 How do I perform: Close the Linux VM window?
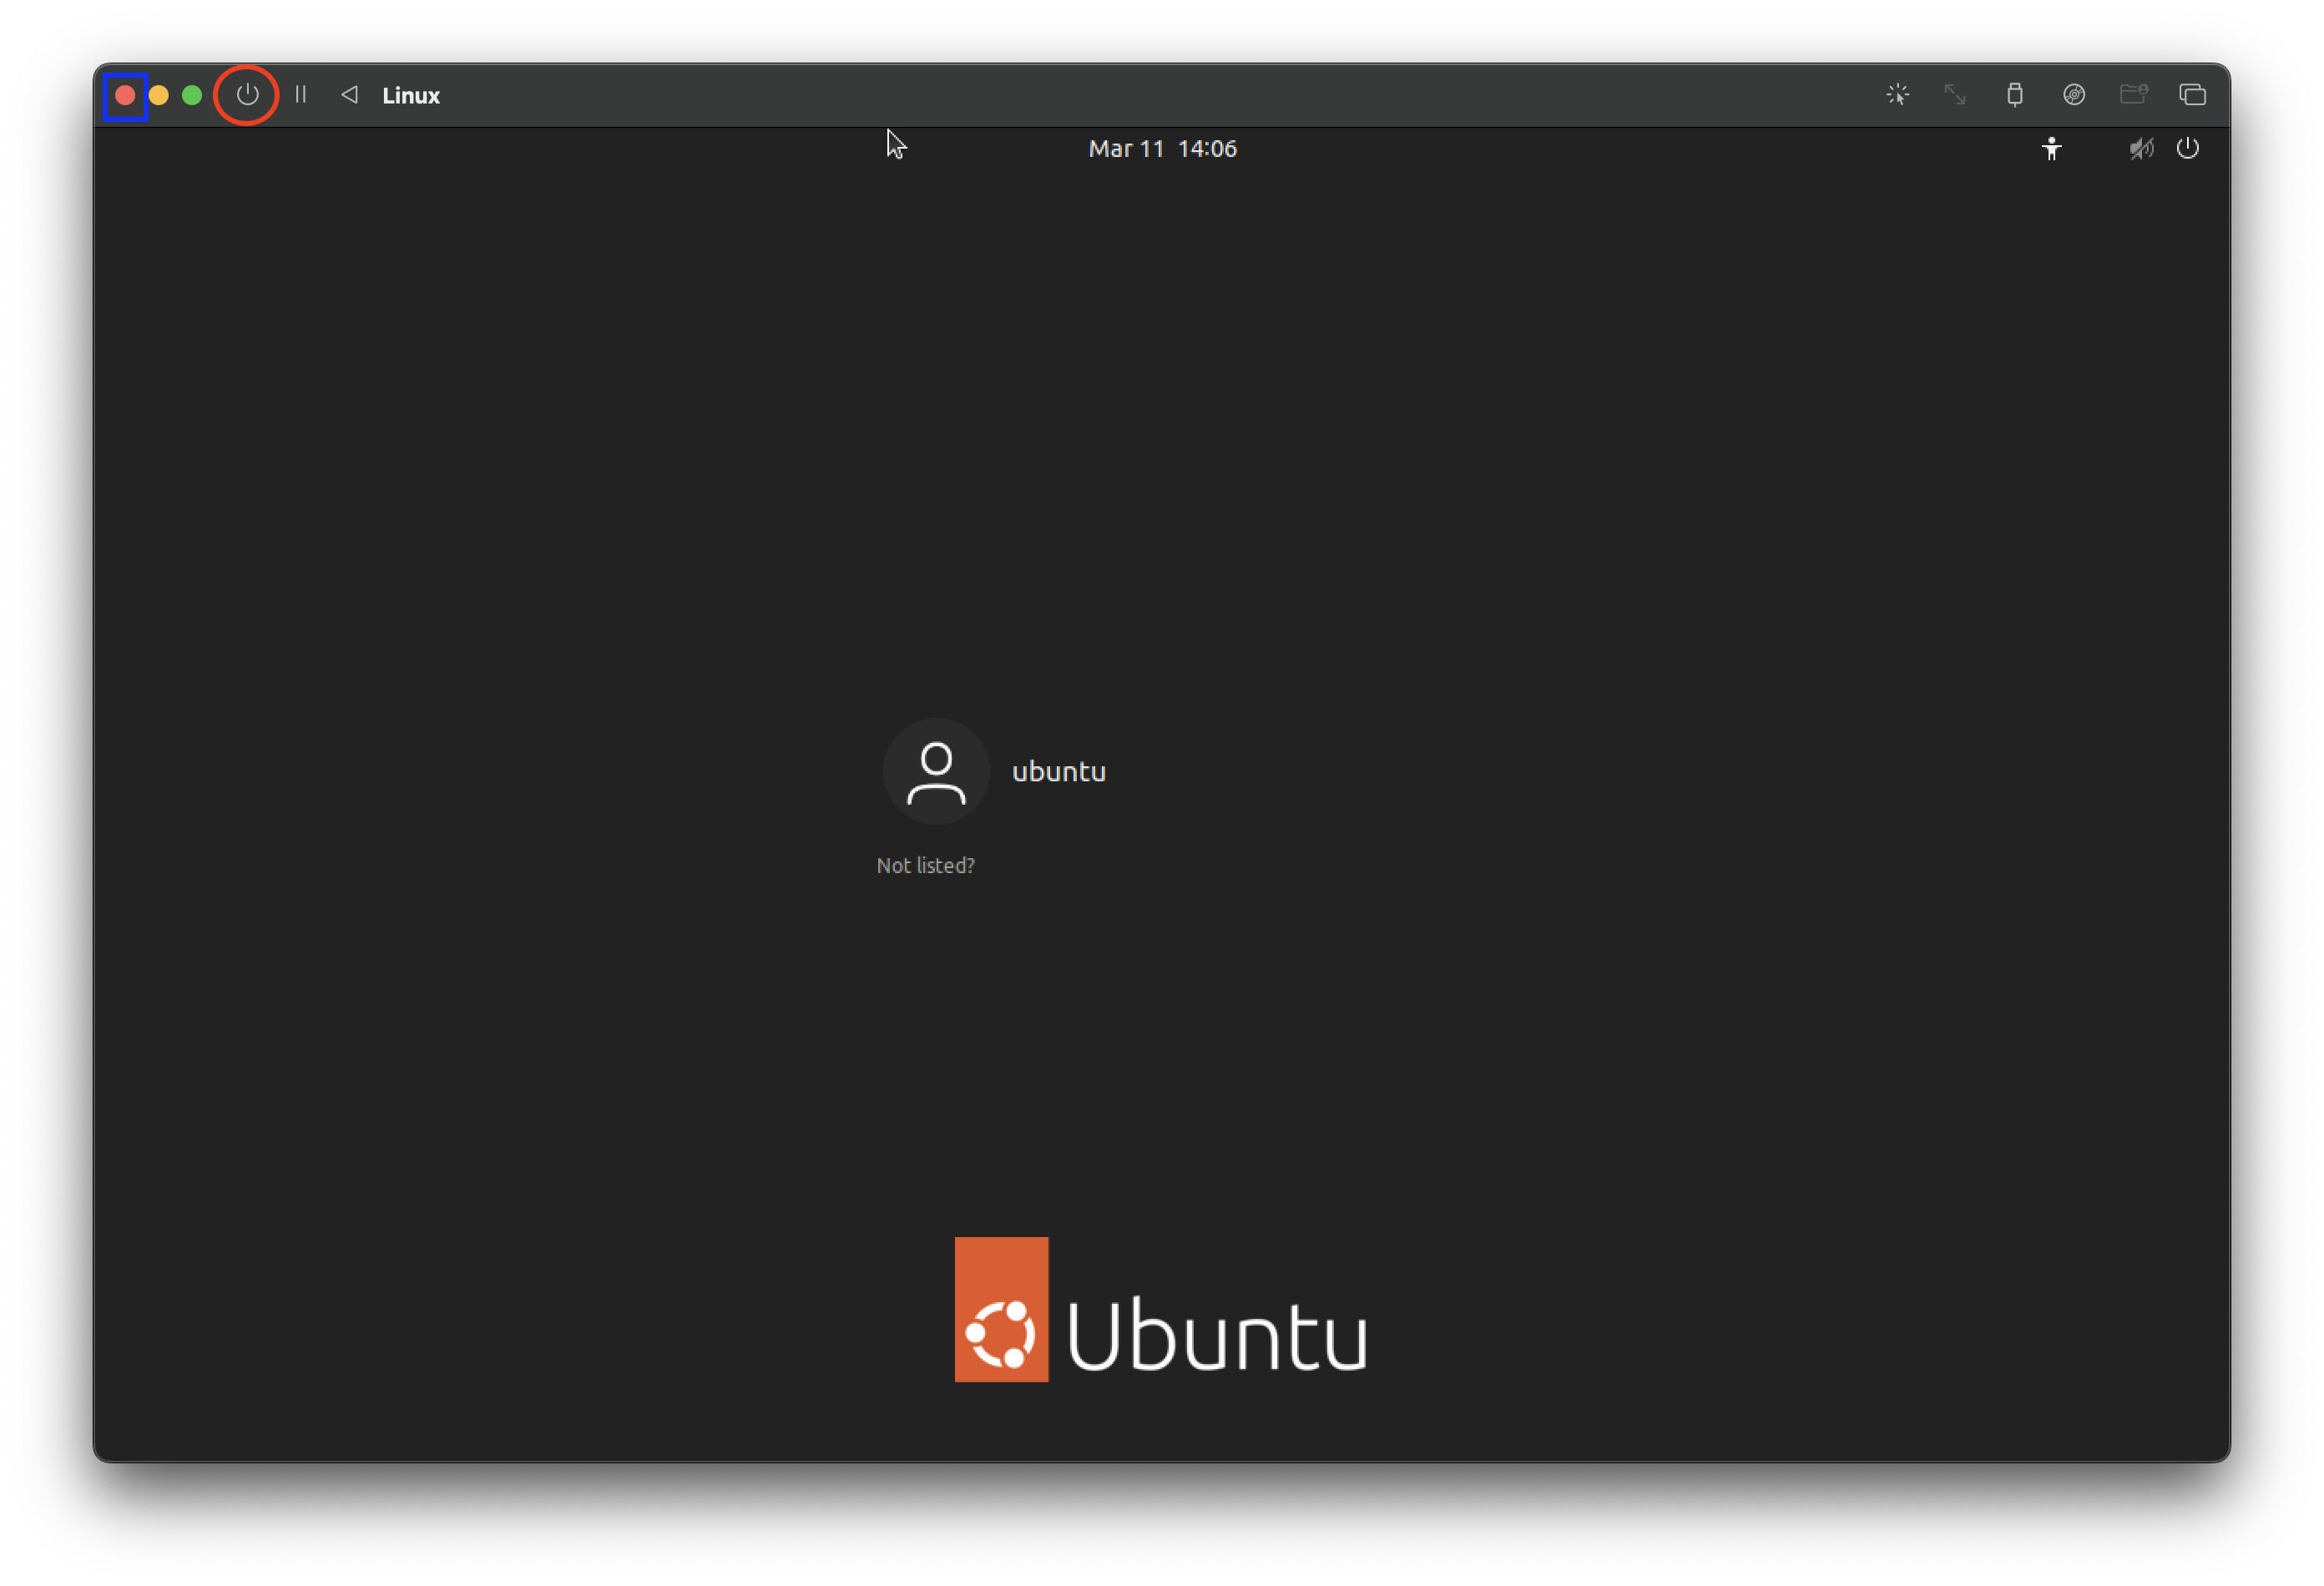click(x=125, y=95)
